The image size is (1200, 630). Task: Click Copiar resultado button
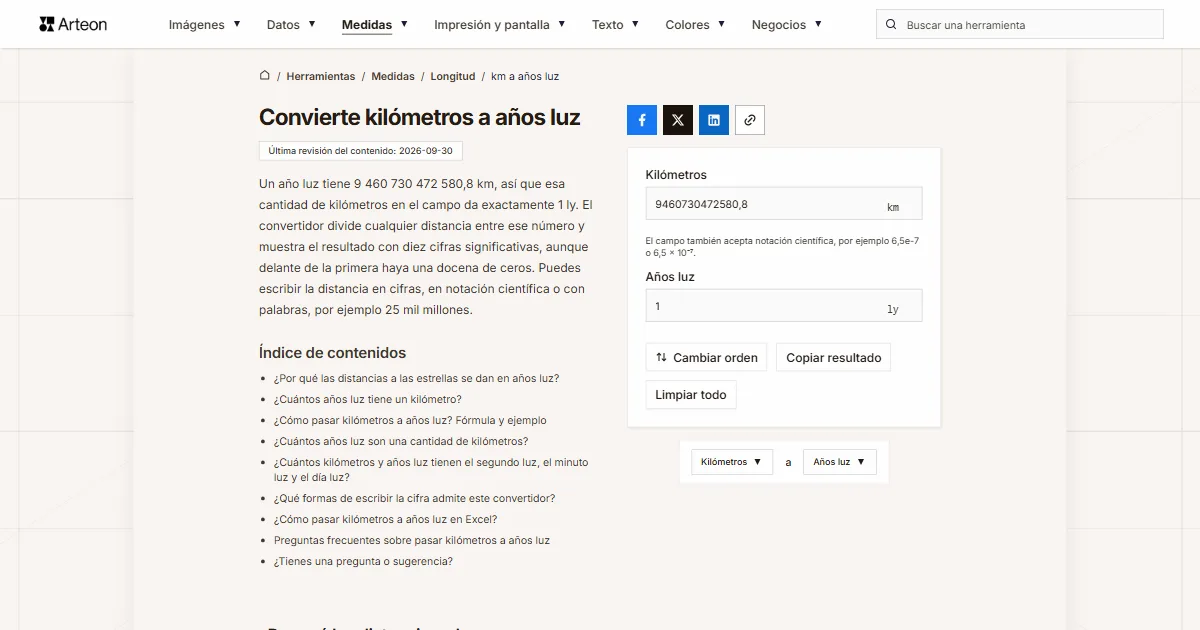click(833, 358)
